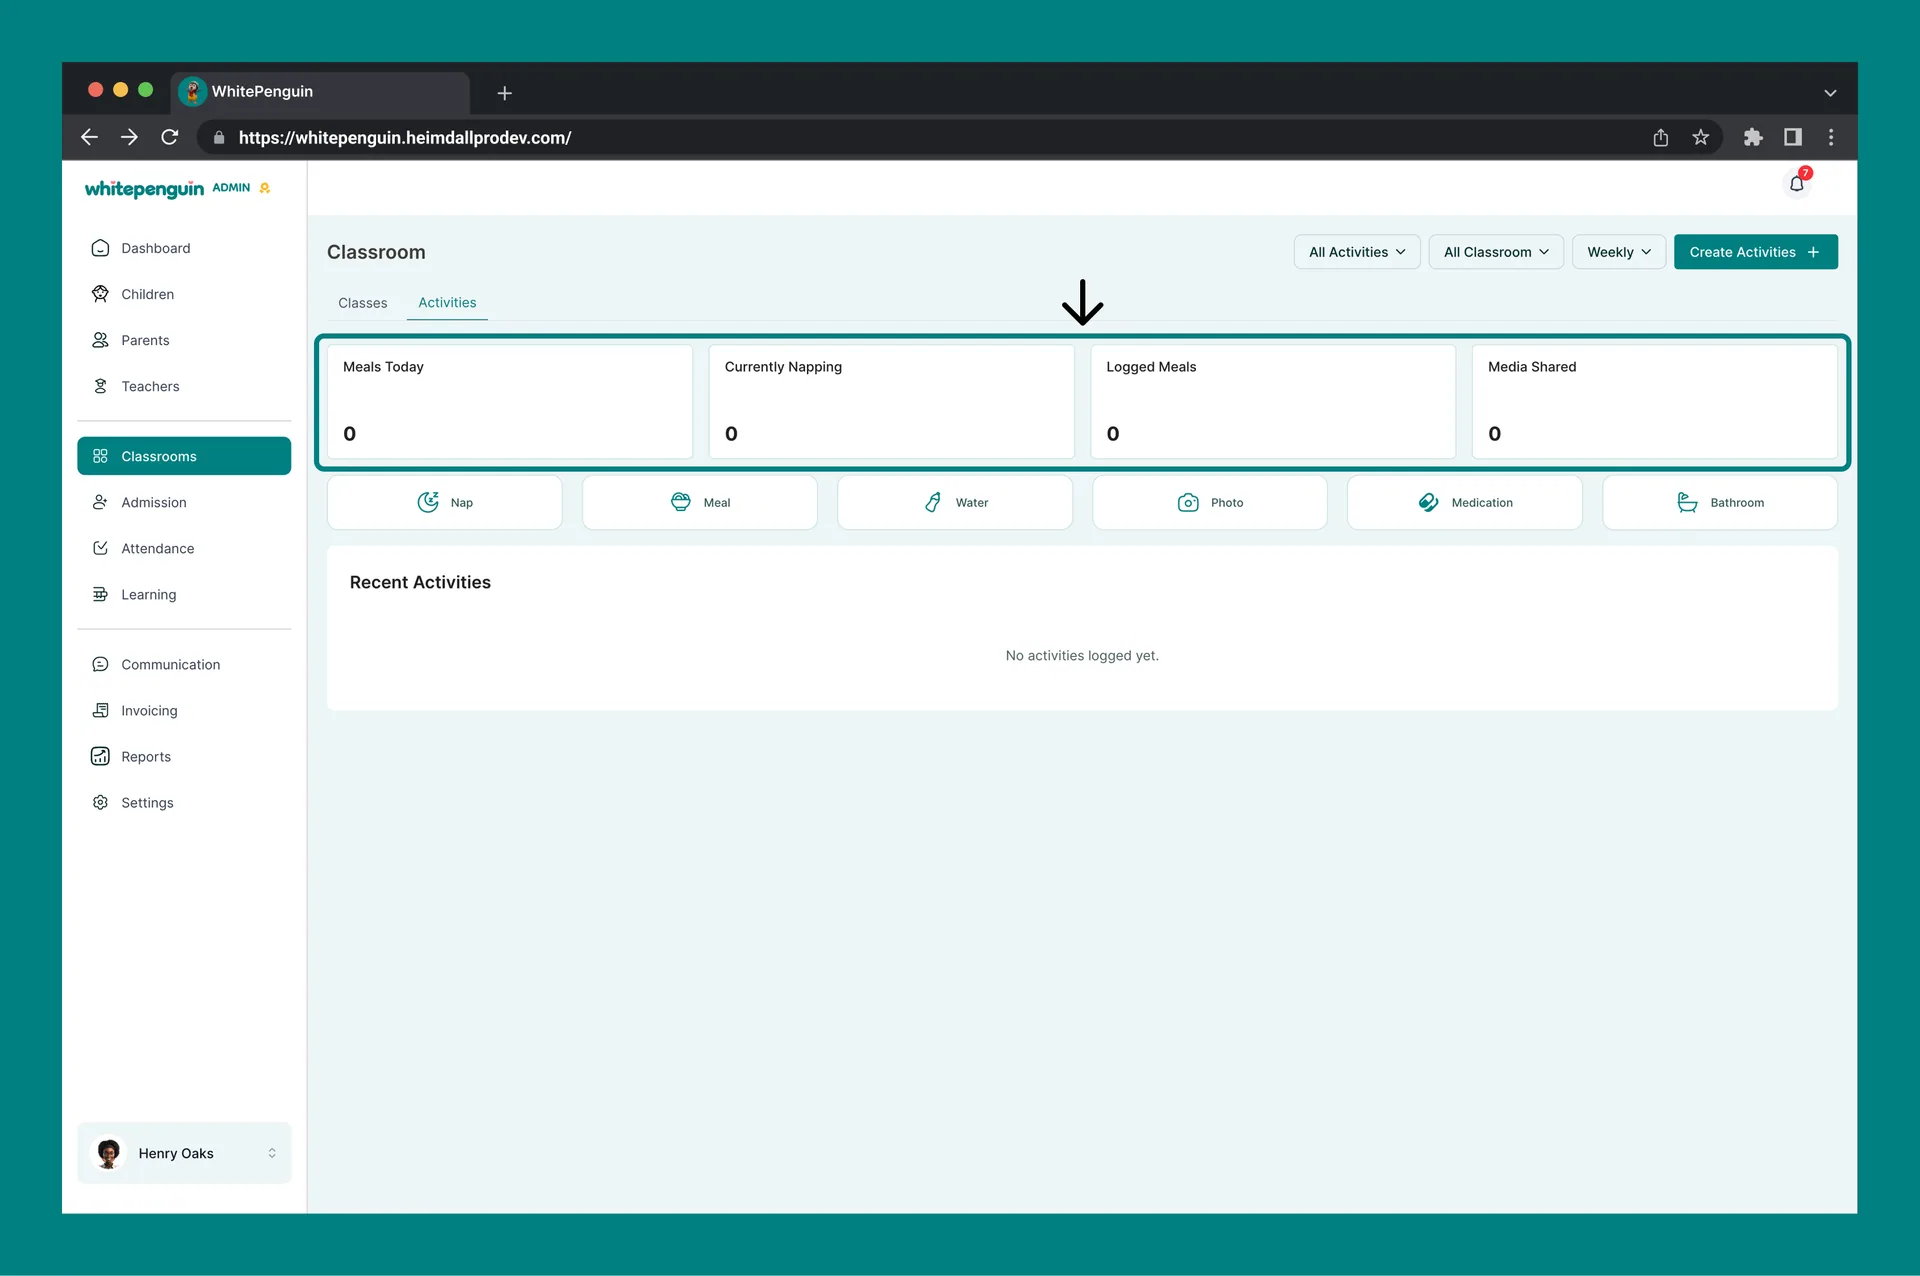
Task: Click the ADMIN badge label
Action: [231, 188]
